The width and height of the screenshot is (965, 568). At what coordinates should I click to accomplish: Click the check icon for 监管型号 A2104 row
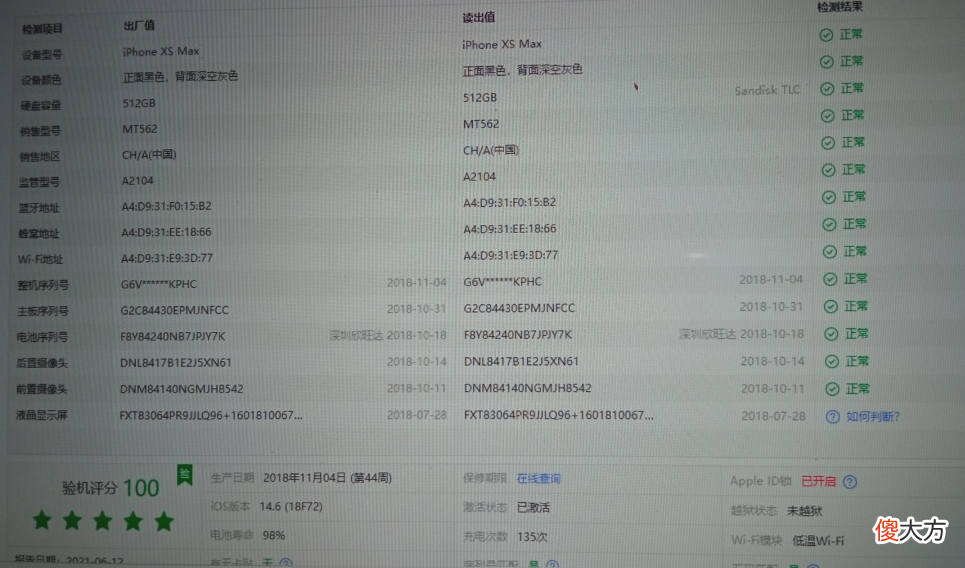[828, 170]
